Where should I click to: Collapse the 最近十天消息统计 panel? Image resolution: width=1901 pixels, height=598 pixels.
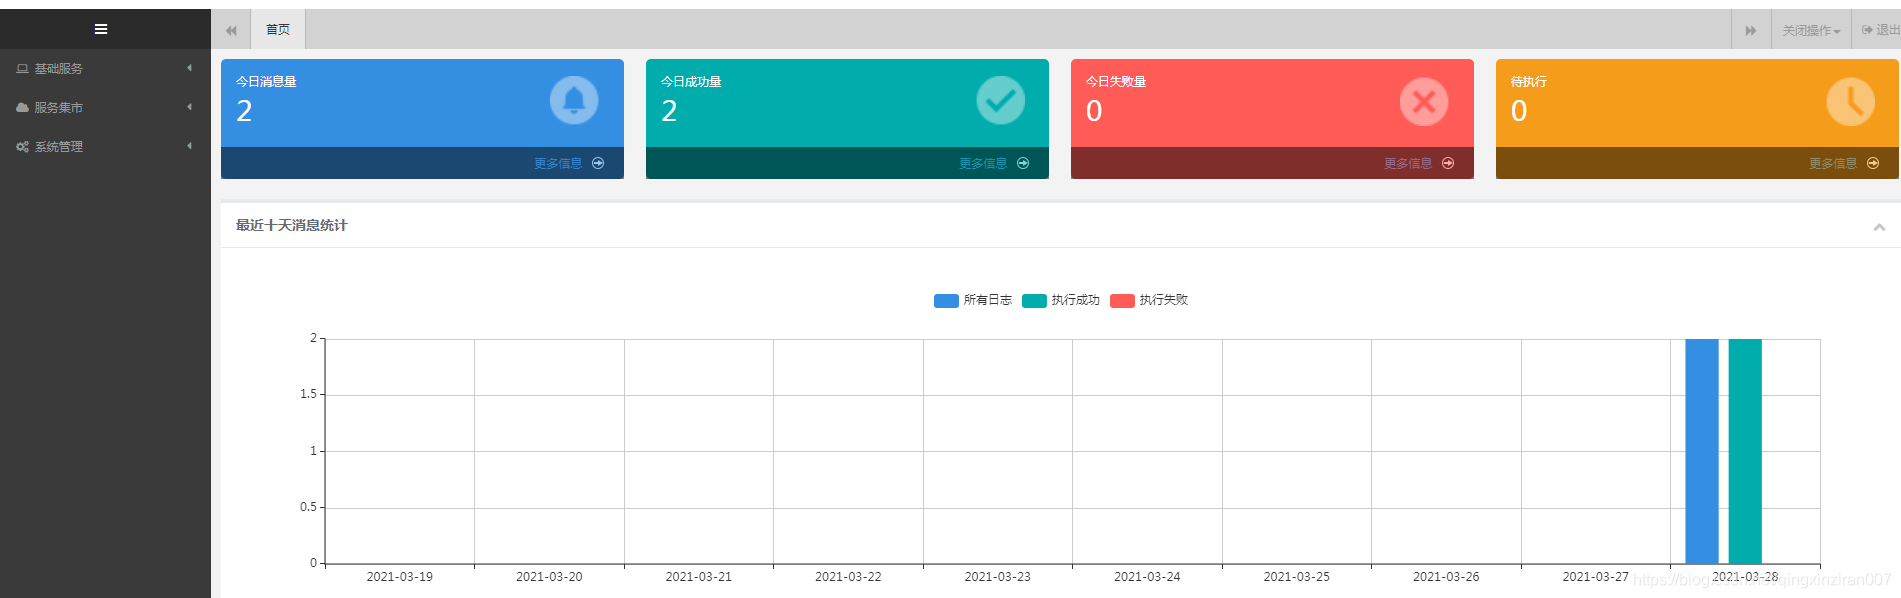click(x=1879, y=227)
